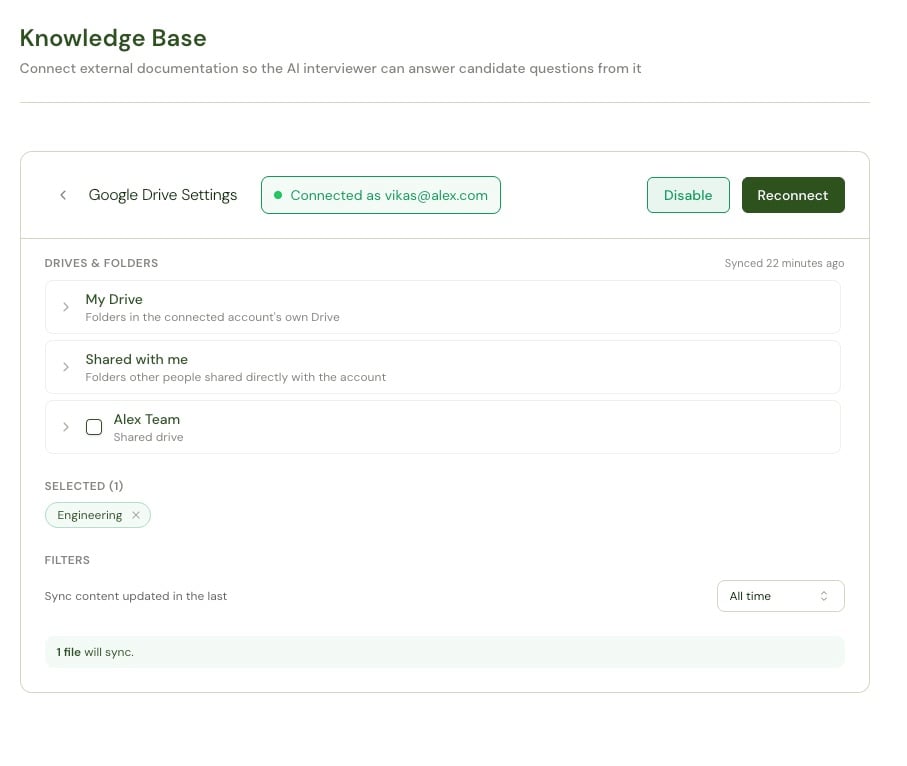
Task: Go back using the left chevron icon
Action: [63, 195]
